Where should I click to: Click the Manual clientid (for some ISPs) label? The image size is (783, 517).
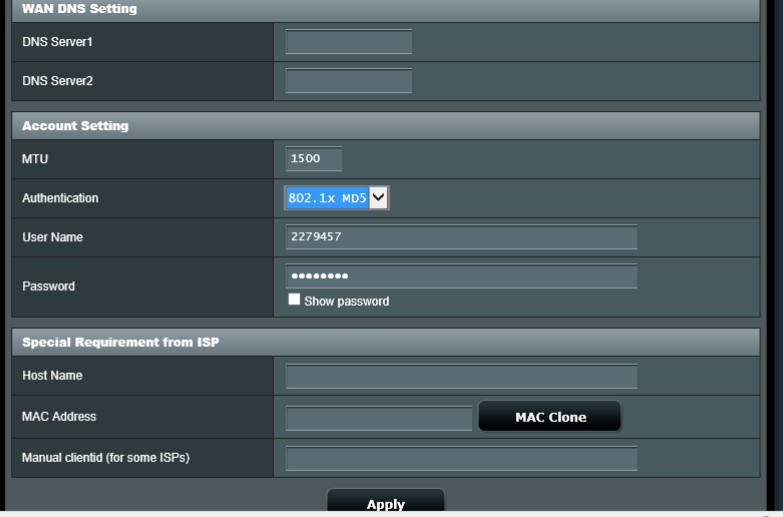click(106, 458)
